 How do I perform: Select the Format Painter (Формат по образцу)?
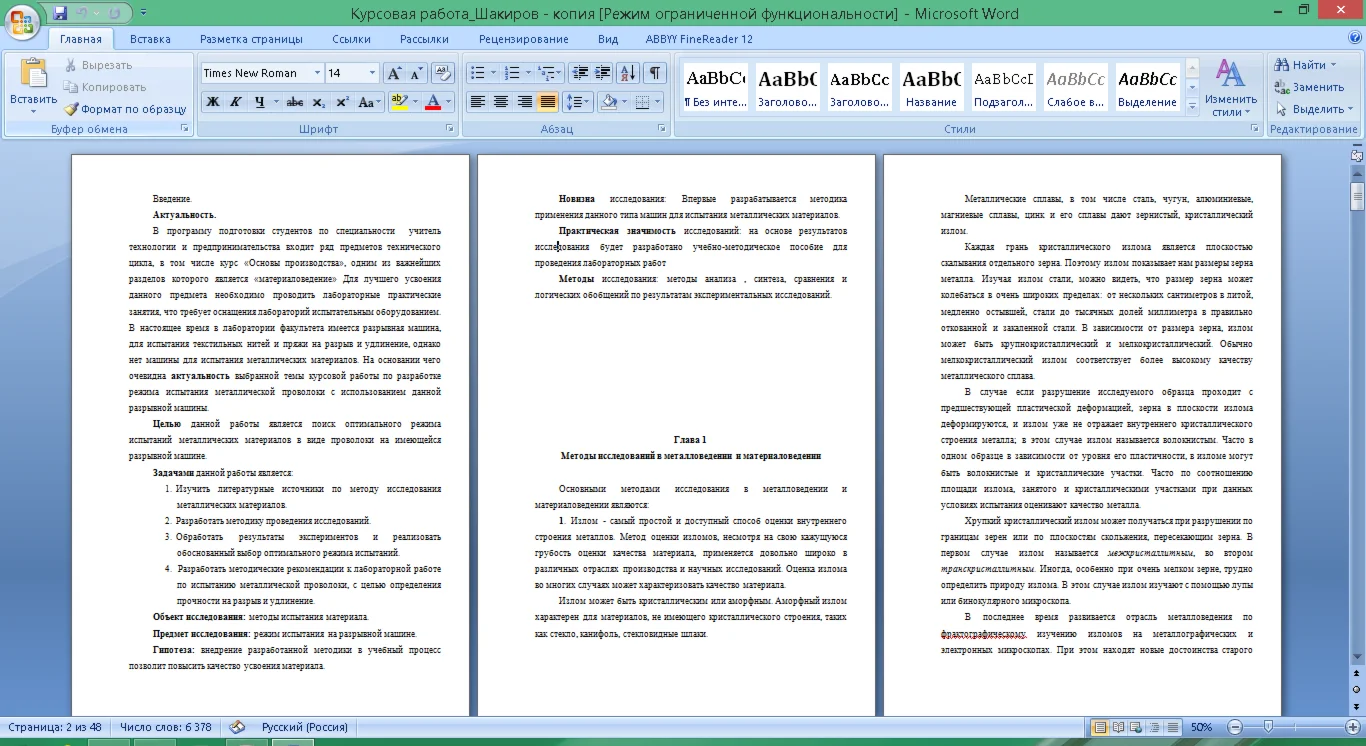point(125,109)
